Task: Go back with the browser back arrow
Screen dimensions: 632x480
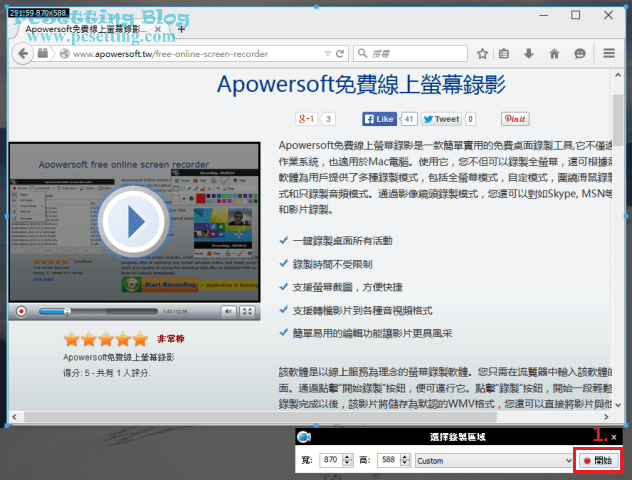Action: (23, 54)
